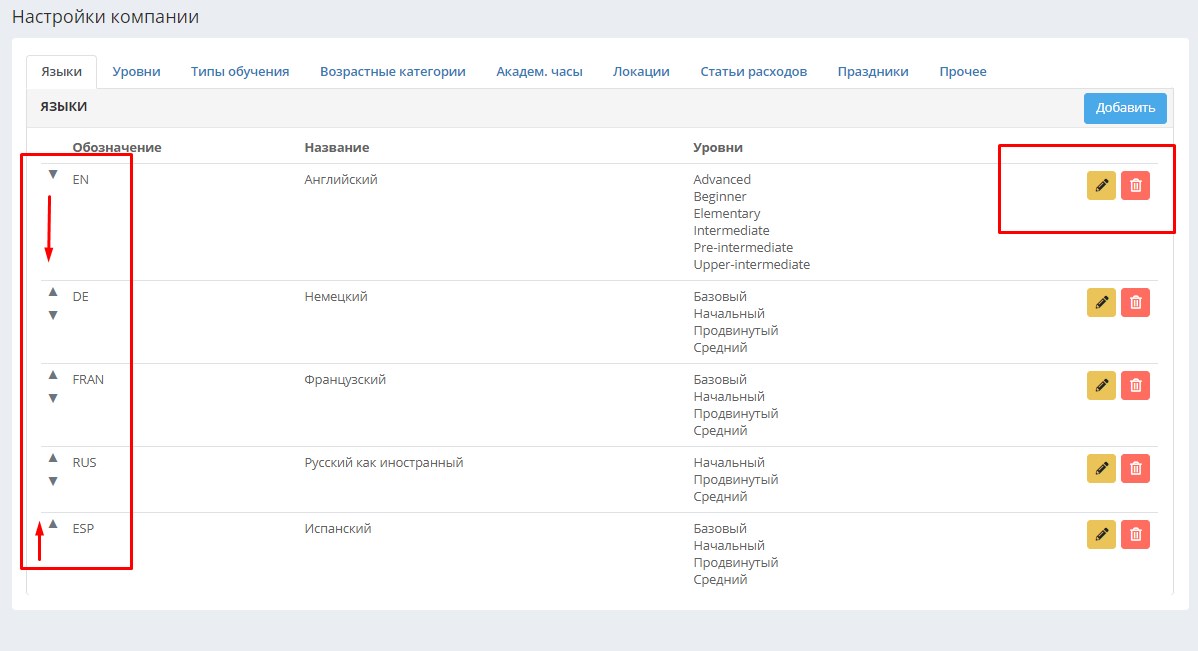Delete the EN English language row
This screenshot has height=651, width=1198.
(1135, 186)
